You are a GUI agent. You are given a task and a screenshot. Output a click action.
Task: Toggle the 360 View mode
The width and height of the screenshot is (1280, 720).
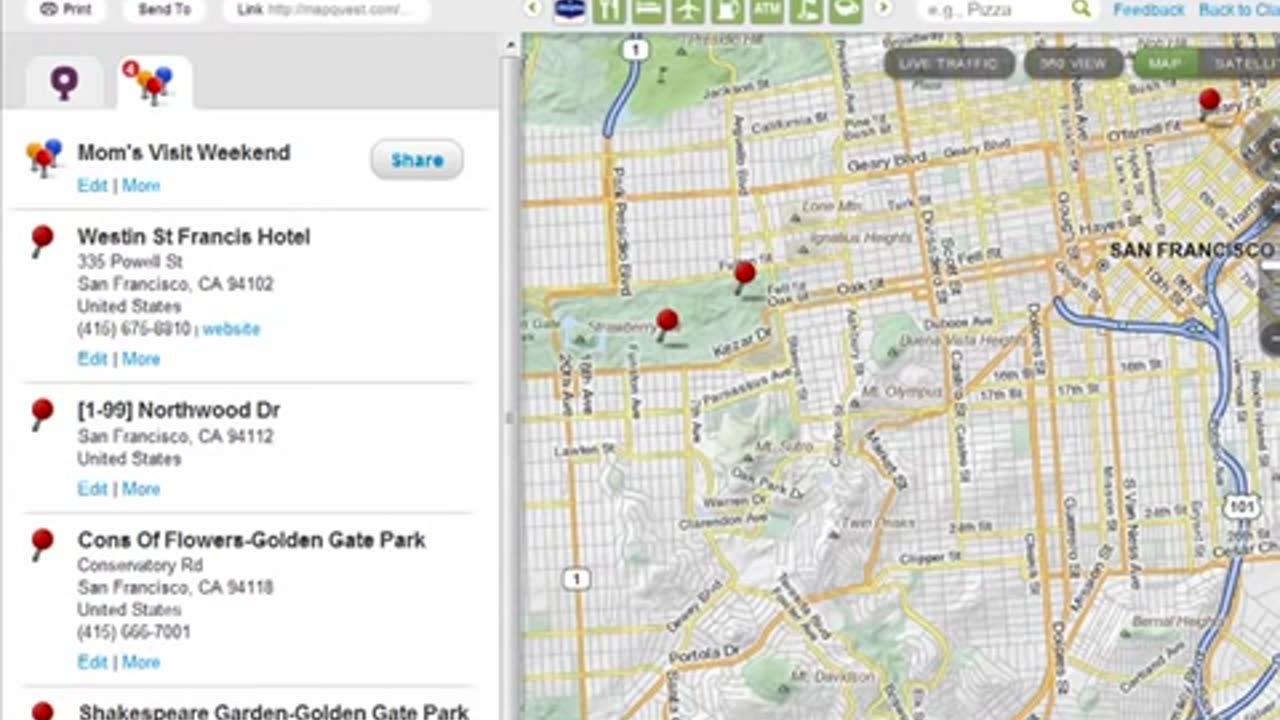pyautogui.click(x=1073, y=63)
